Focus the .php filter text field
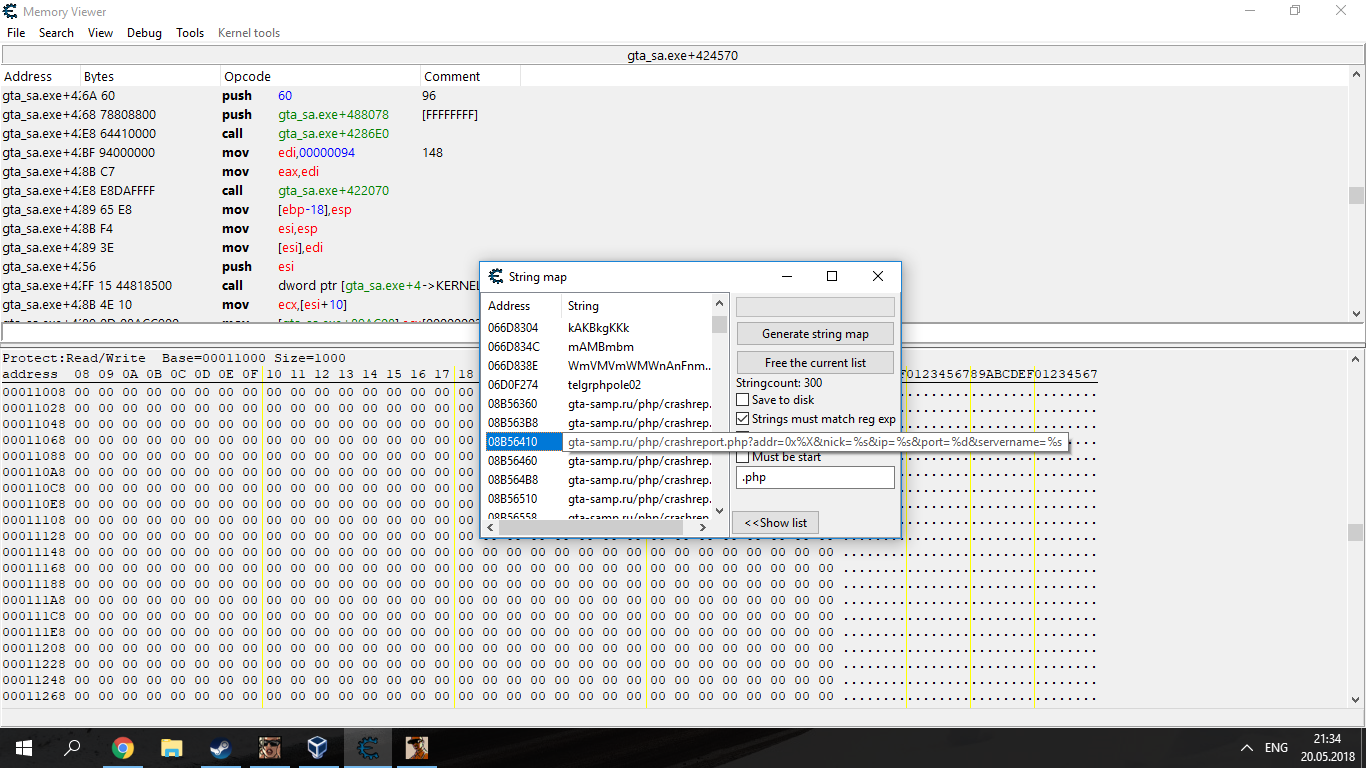 pos(815,477)
